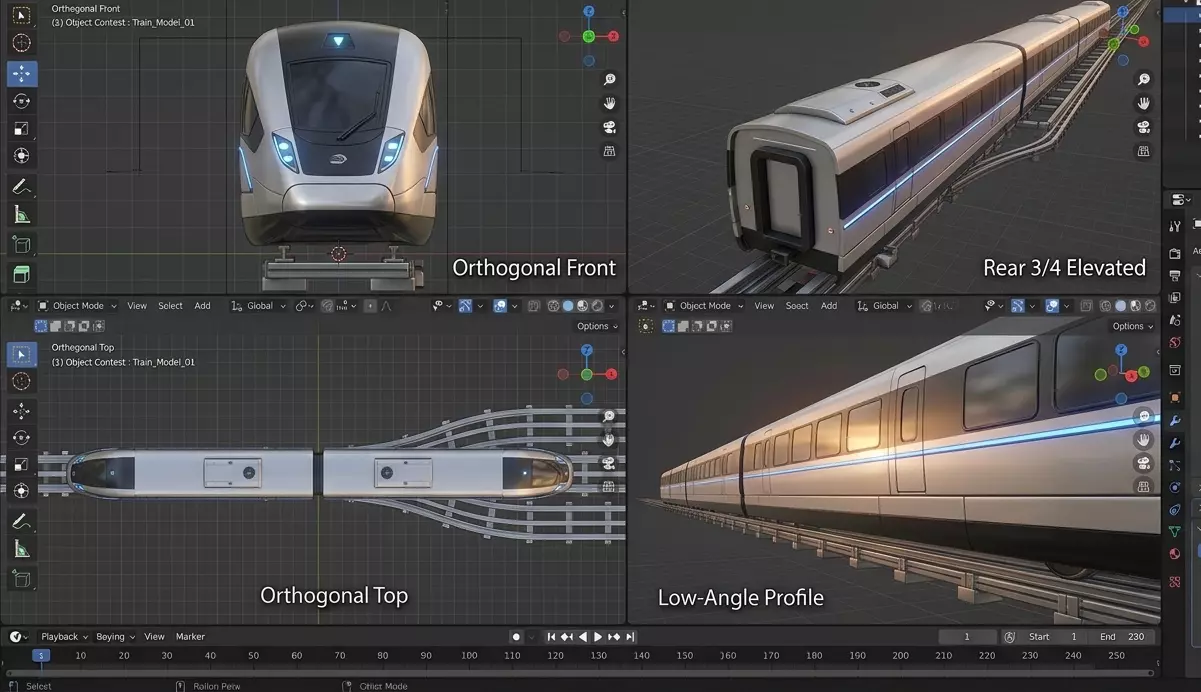The image size is (1201, 692).
Task: Click blue Z axis on front viewport gizmo
Action: [x=589, y=12]
